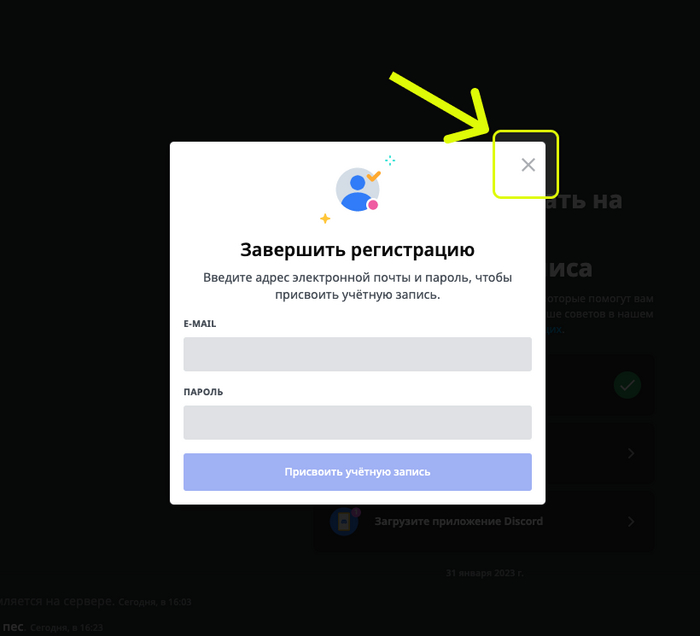Click the teal sparkle above the avatar
This screenshot has width=700, height=636.
[390, 160]
